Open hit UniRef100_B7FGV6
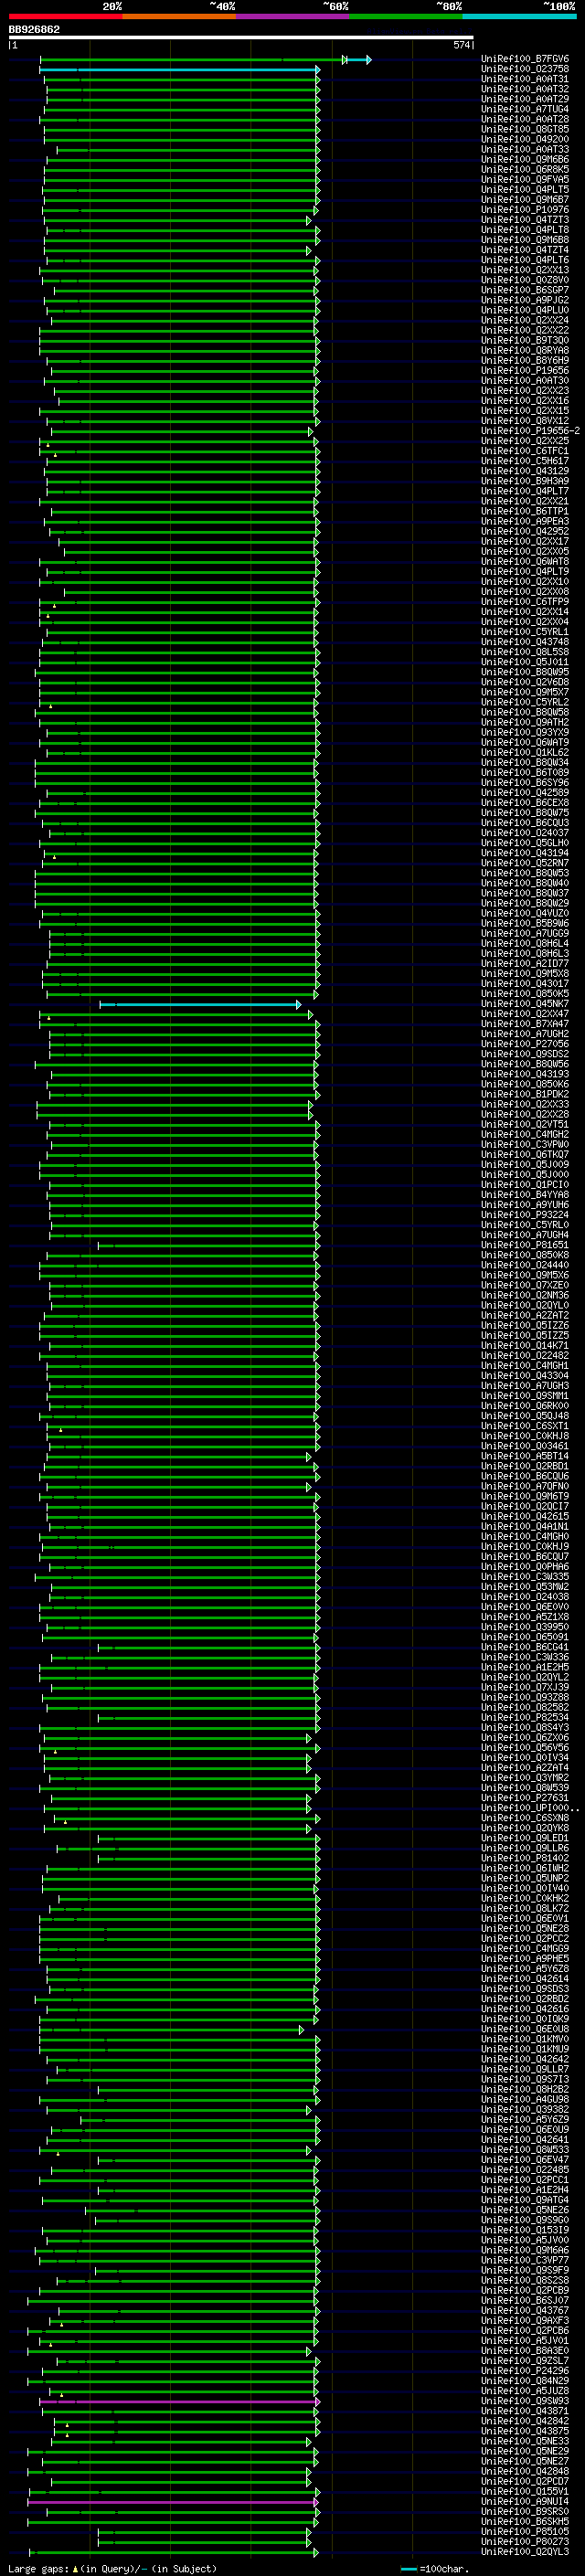 pos(524,59)
